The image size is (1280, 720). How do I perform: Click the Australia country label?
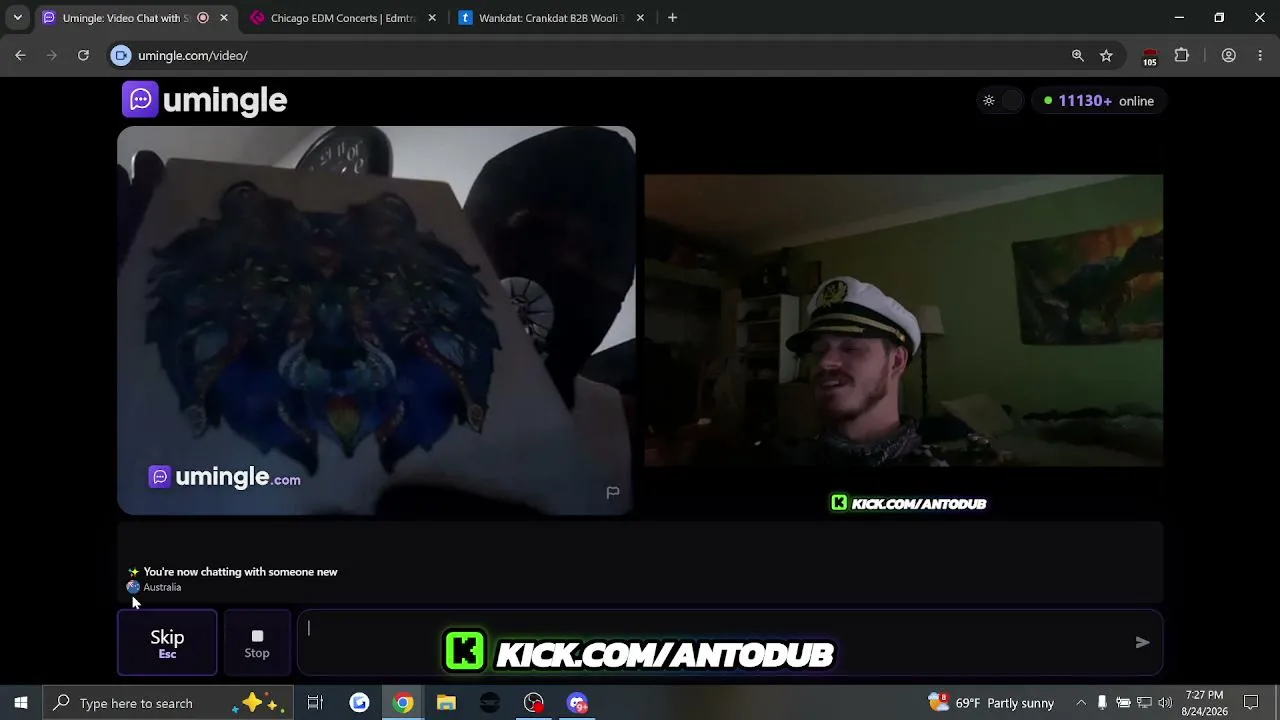pyautogui.click(x=162, y=587)
